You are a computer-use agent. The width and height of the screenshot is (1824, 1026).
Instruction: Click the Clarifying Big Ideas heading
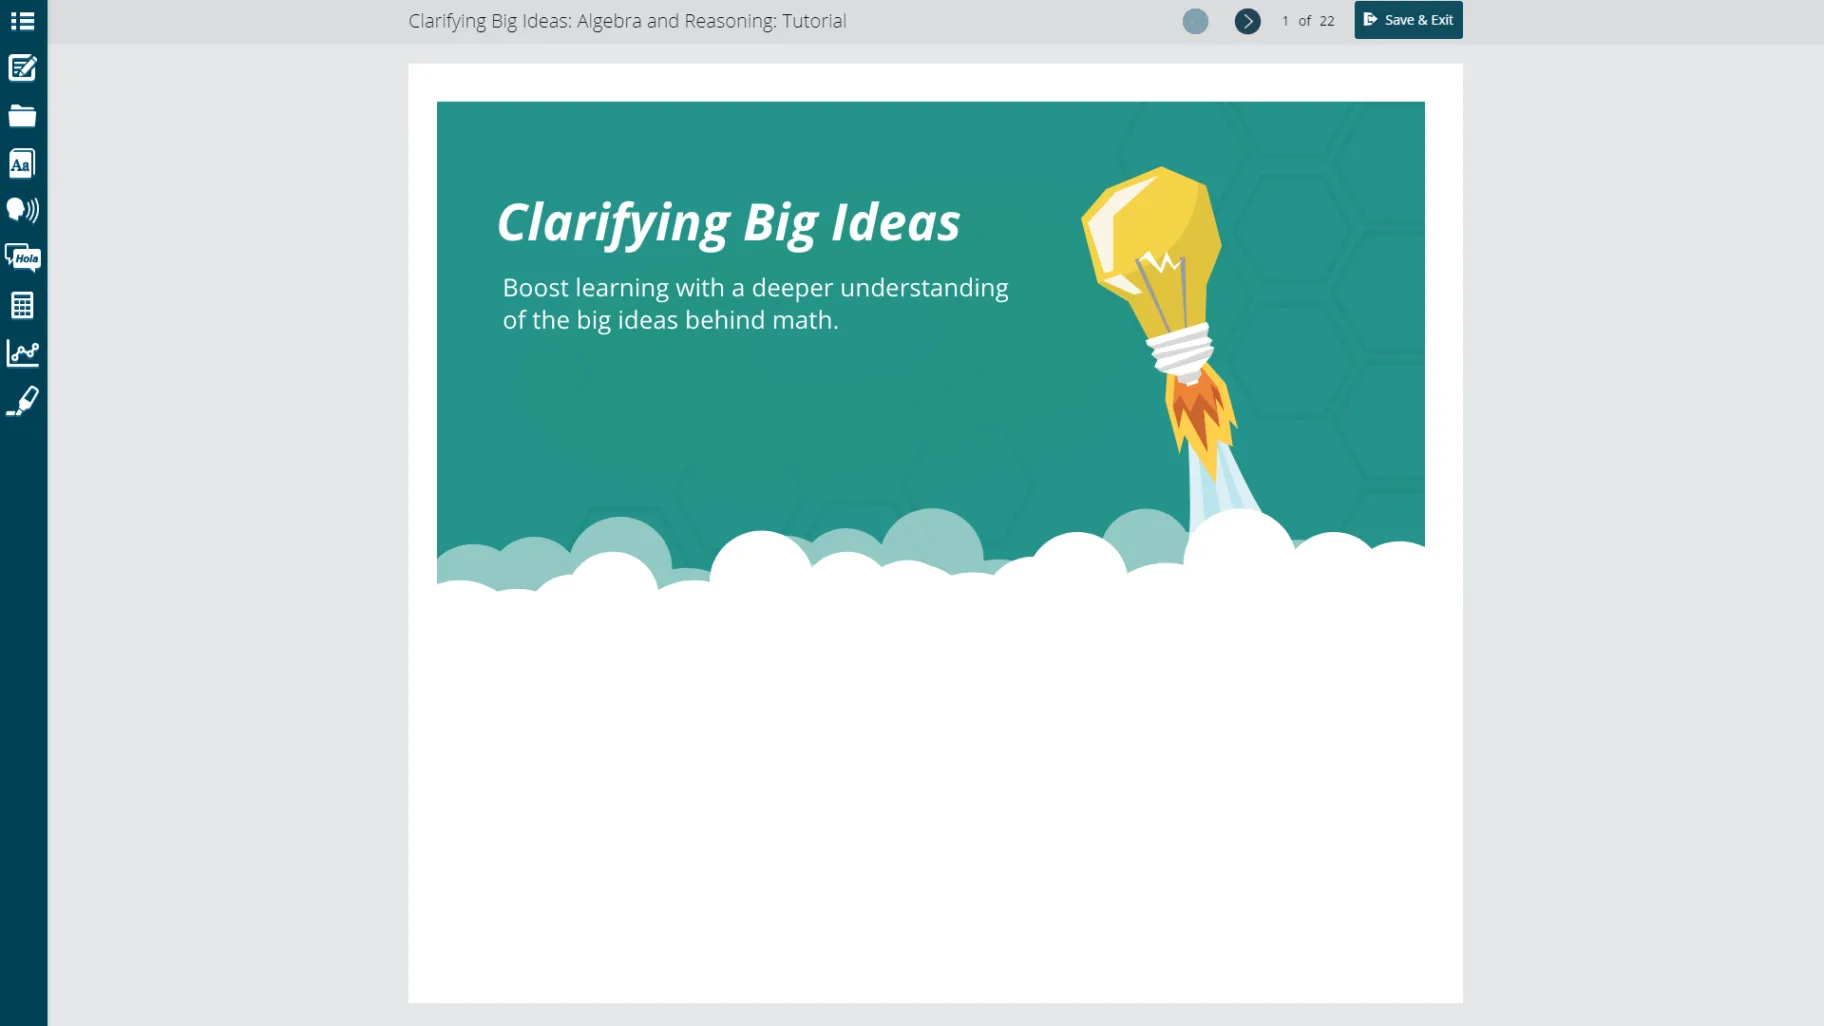click(729, 223)
